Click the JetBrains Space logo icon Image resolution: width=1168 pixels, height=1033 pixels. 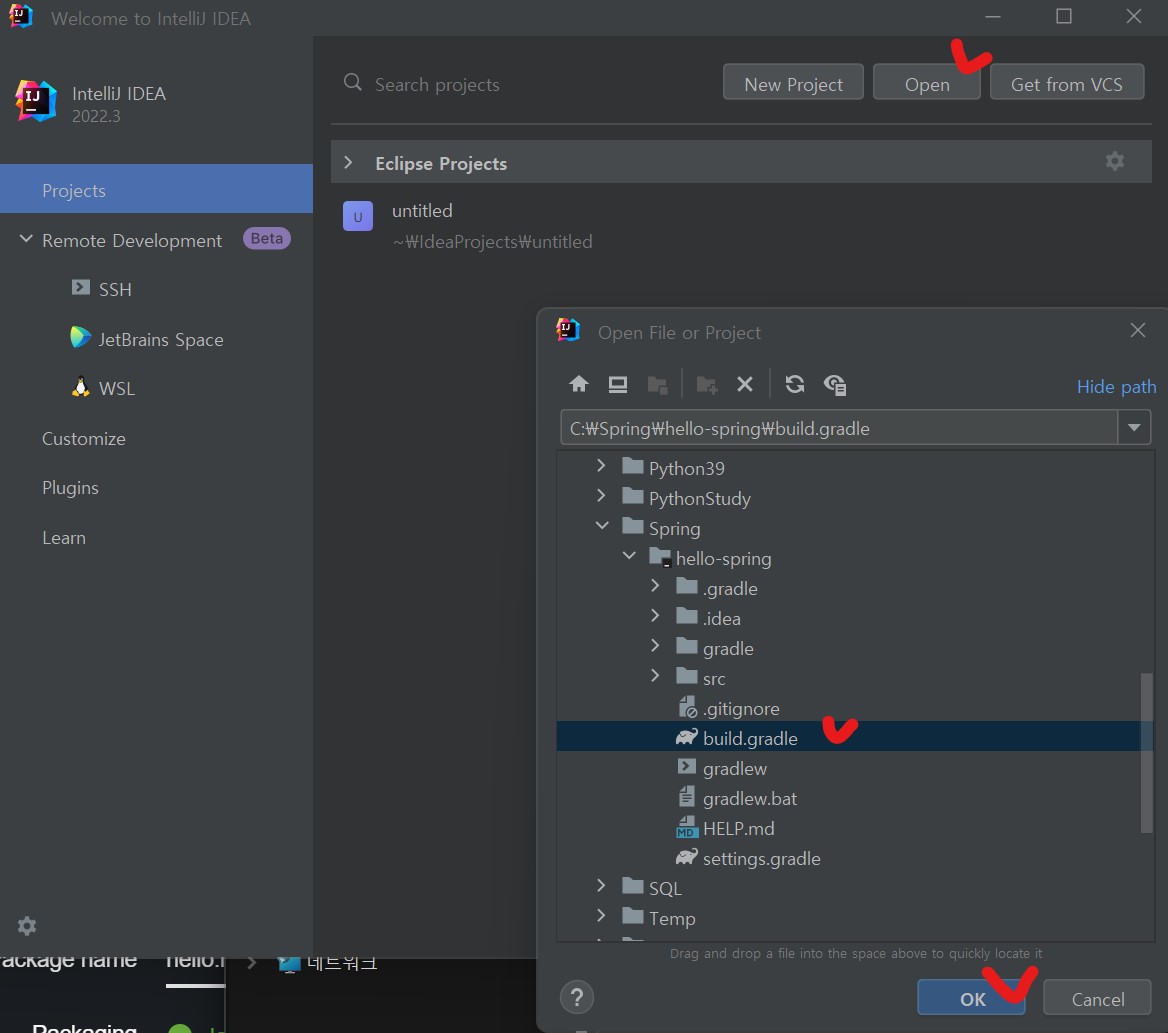pyautogui.click(x=80, y=337)
